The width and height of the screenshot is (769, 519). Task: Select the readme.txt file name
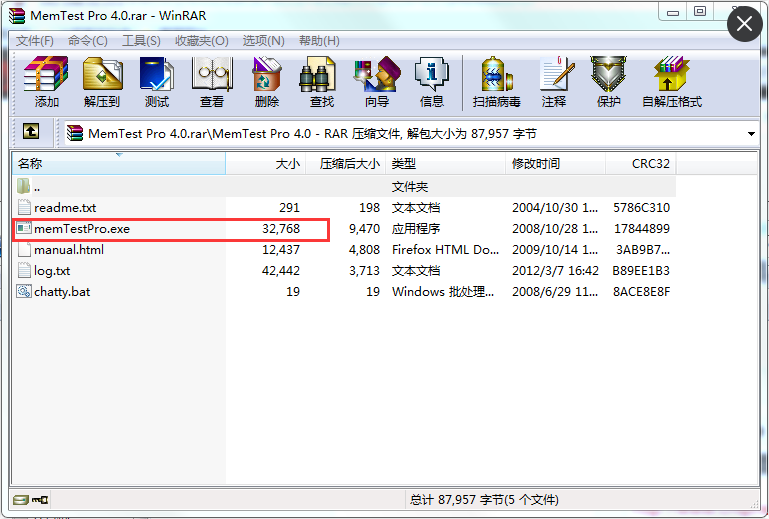tap(65, 208)
